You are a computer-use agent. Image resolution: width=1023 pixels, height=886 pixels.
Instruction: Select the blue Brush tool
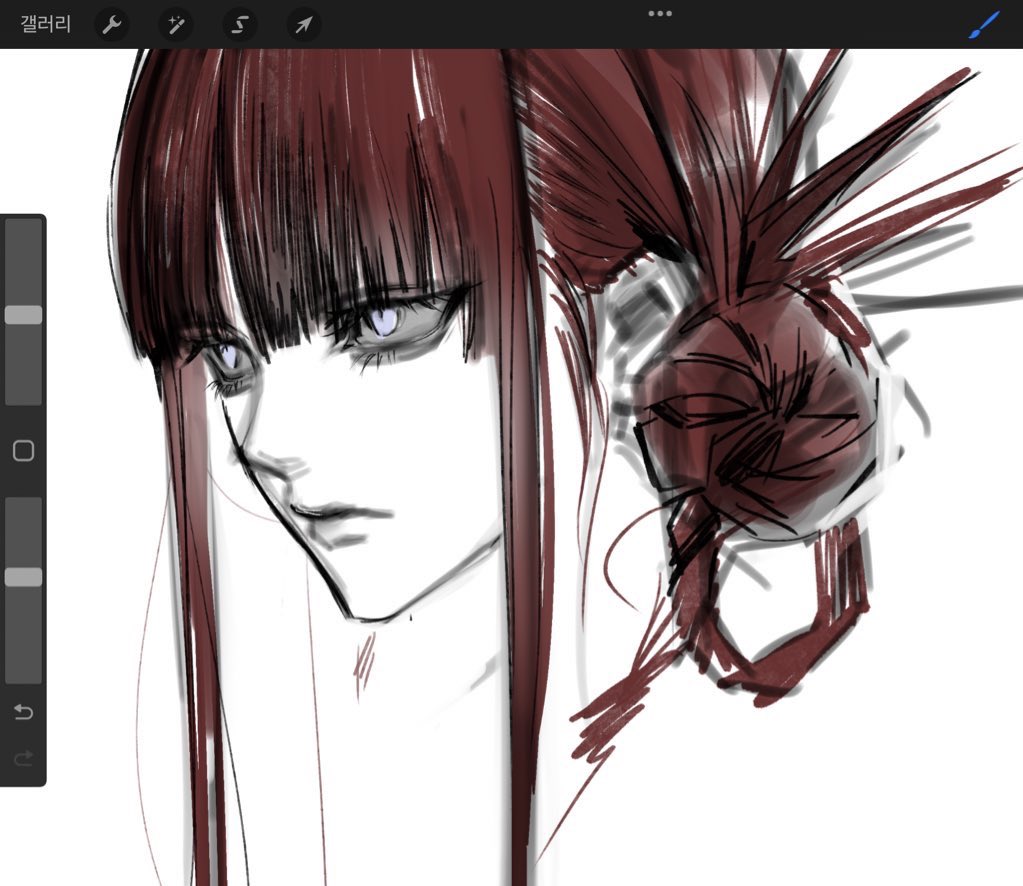point(984,25)
